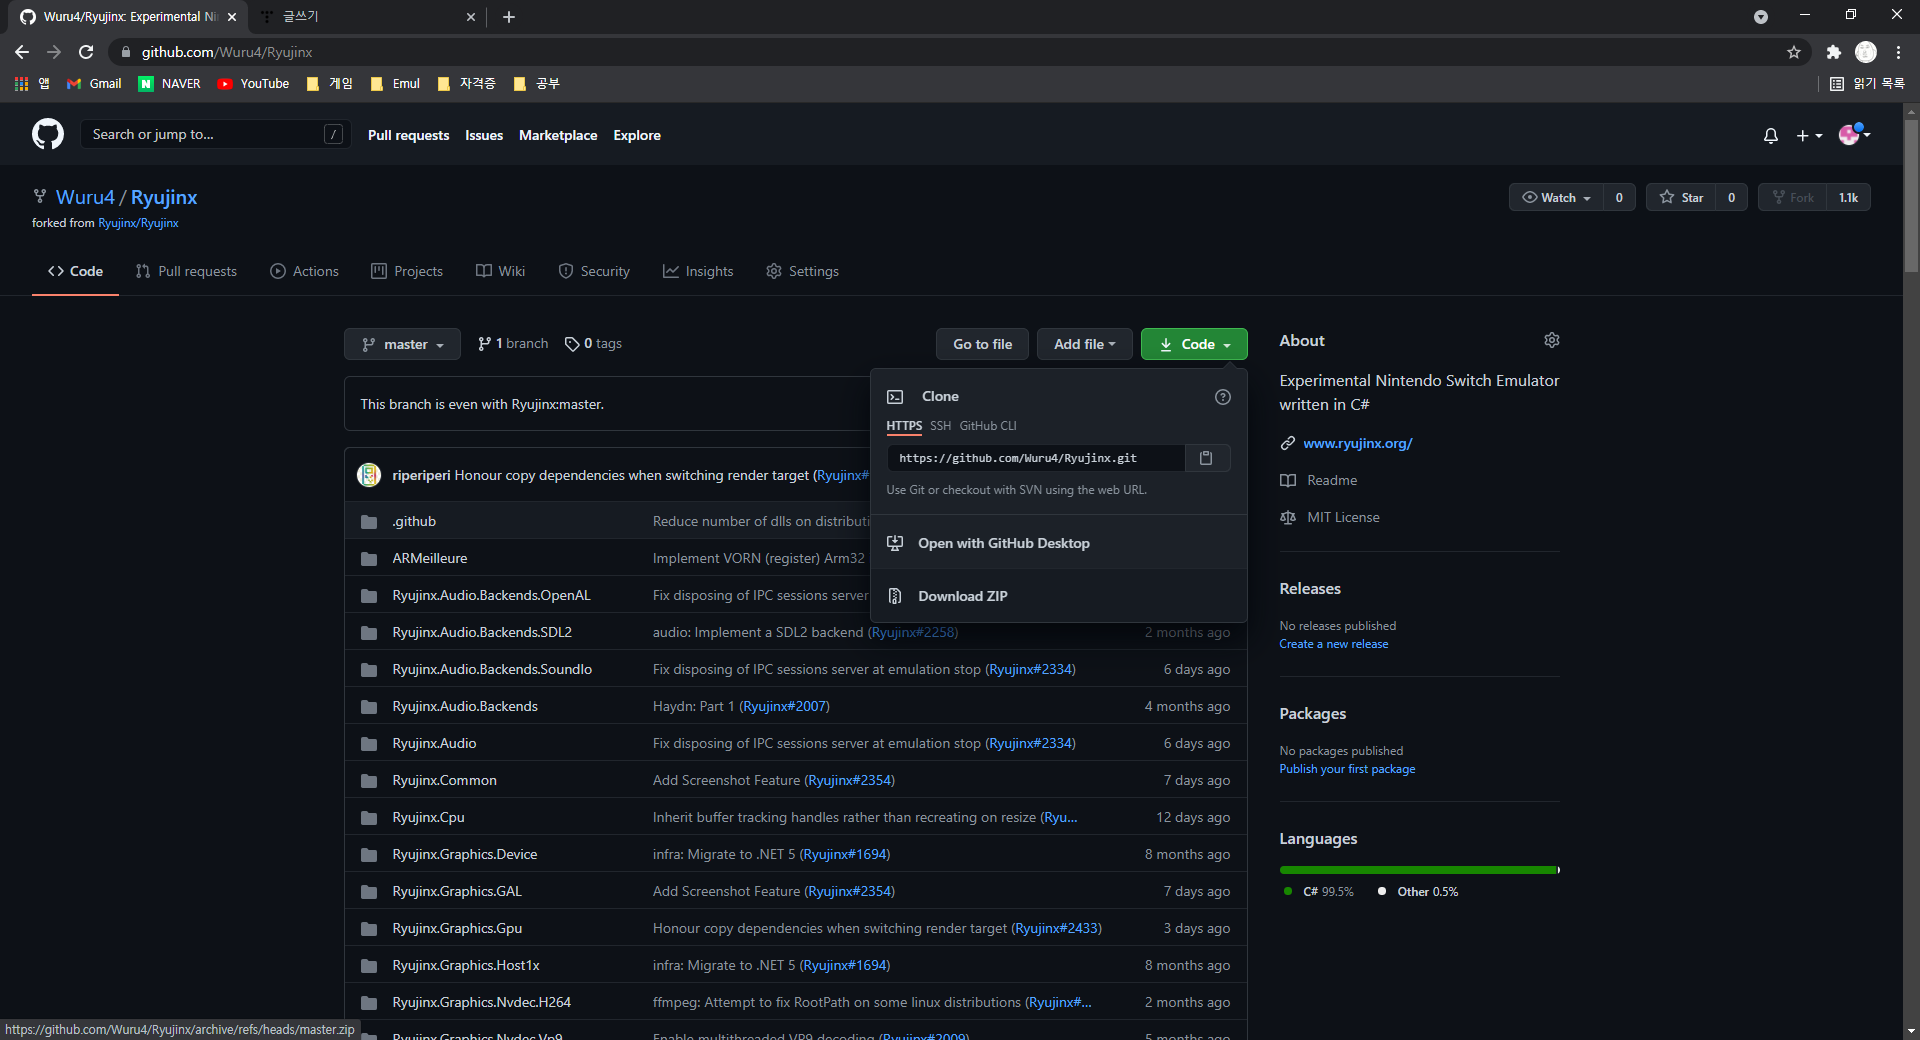Screen dimensions: 1920x1040
Task: Click the terminal icon beside Clone
Action: pyautogui.click(x=895, y=397)
